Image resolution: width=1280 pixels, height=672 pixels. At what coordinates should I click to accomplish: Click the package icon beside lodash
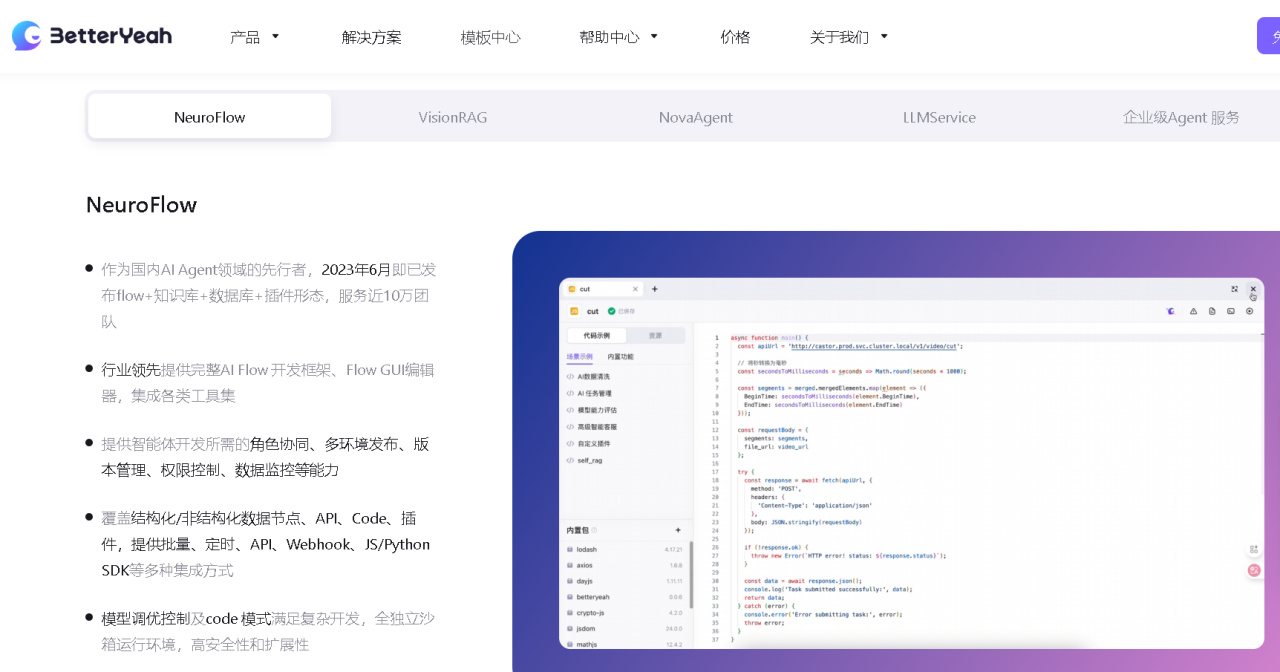coord(570,549)
